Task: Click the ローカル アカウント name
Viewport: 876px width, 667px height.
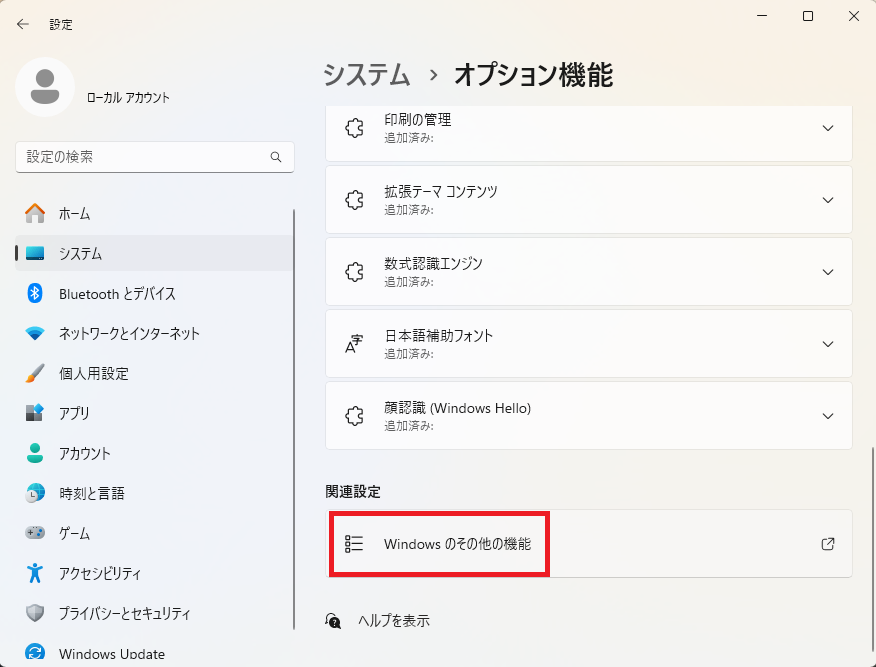Action: 128,97
